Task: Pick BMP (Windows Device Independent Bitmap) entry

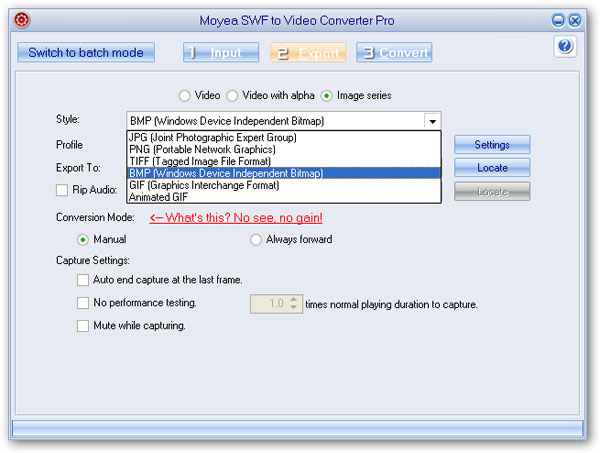Action: pyautogui.click(x=284, y=173)
